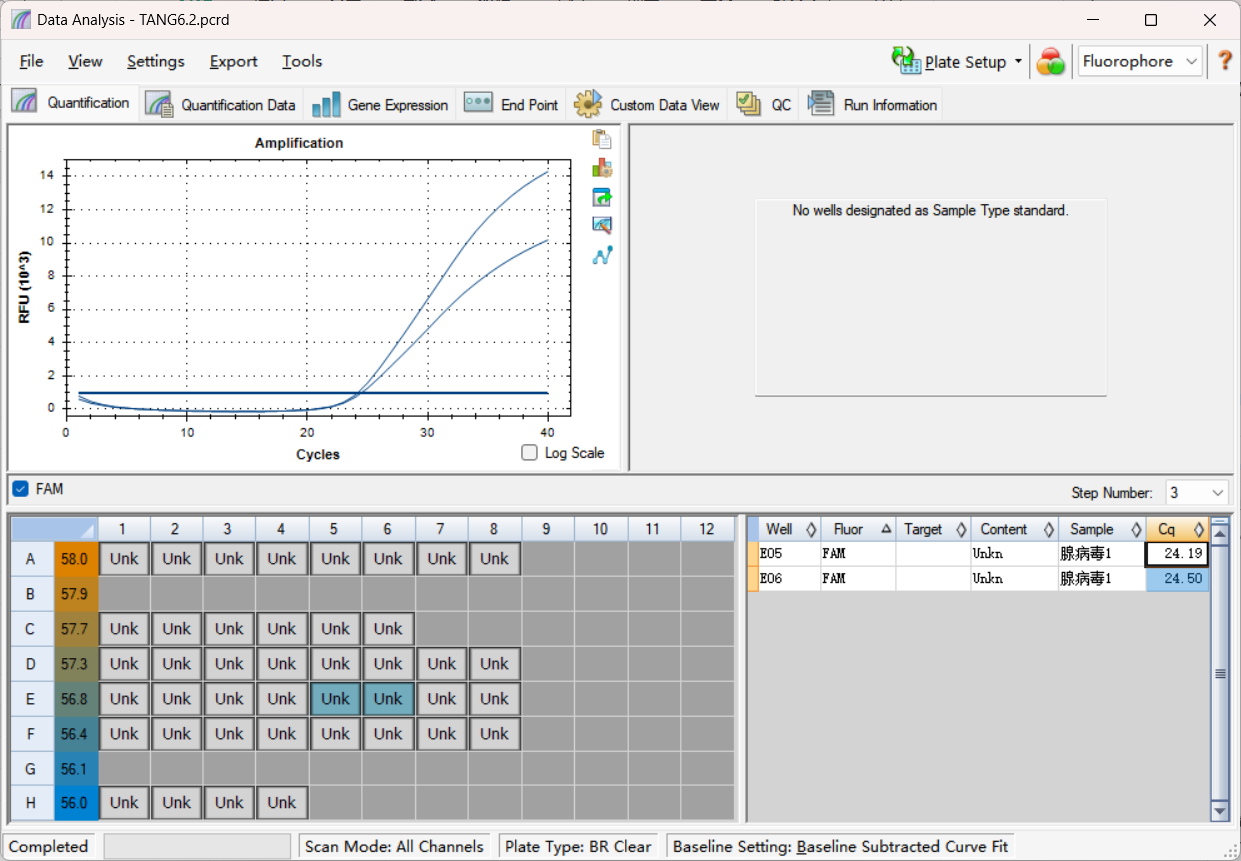
Task: Click the Cq value 24.50 cell
Action: [1177, 578]
